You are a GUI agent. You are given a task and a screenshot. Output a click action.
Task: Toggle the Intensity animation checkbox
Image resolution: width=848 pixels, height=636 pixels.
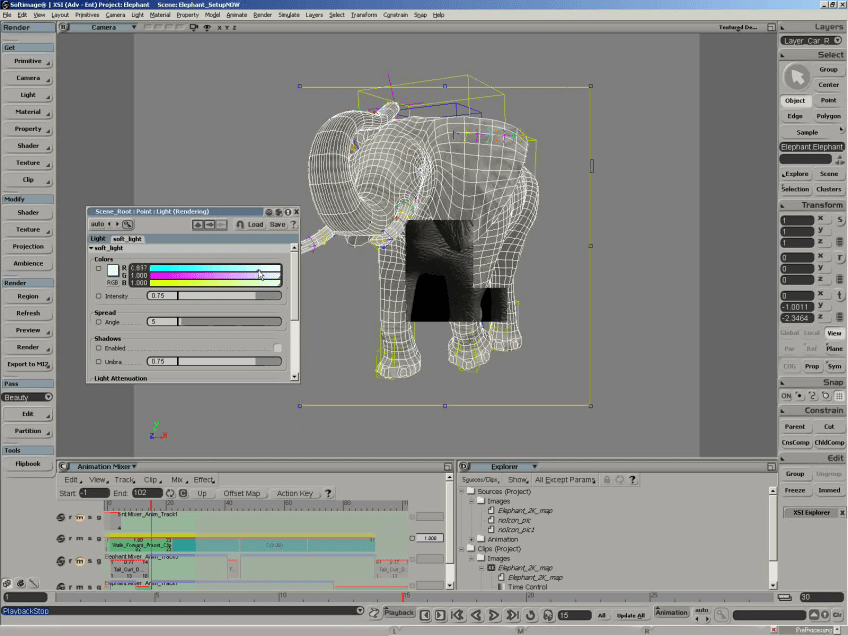point(98,296)
